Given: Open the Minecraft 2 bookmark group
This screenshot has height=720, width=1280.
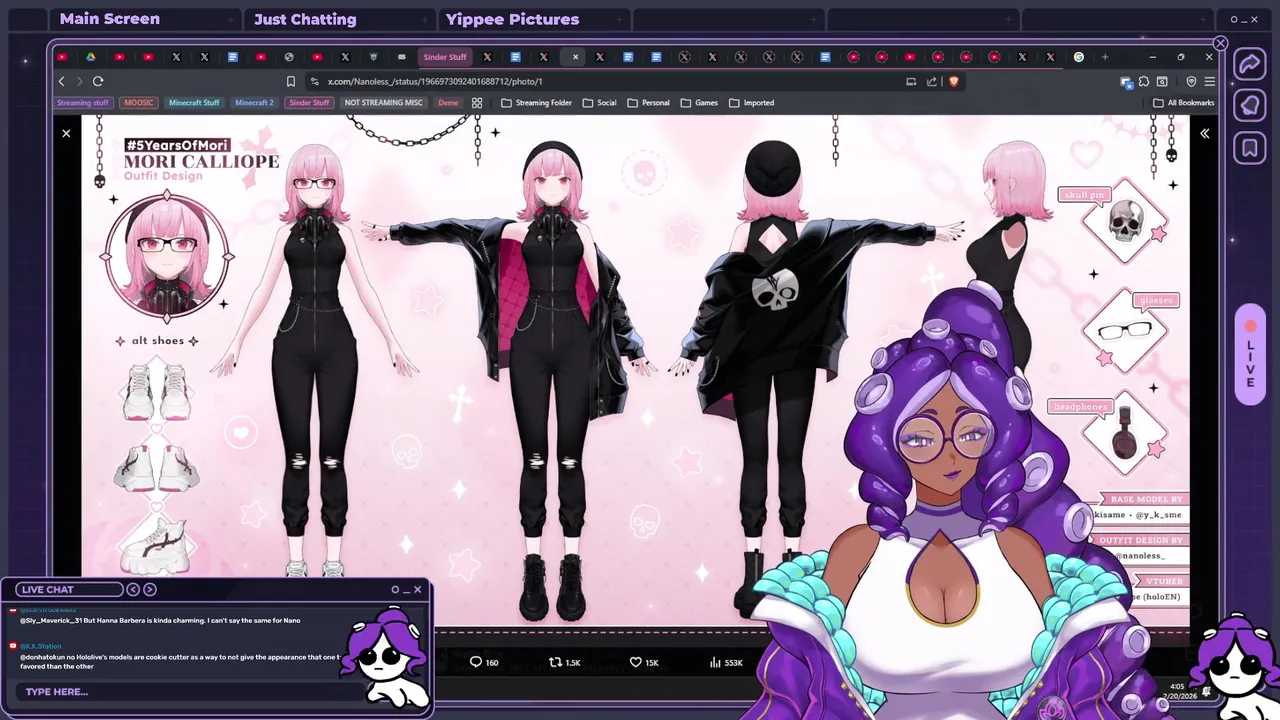Looking at the screenshot, I should point(254,103).
